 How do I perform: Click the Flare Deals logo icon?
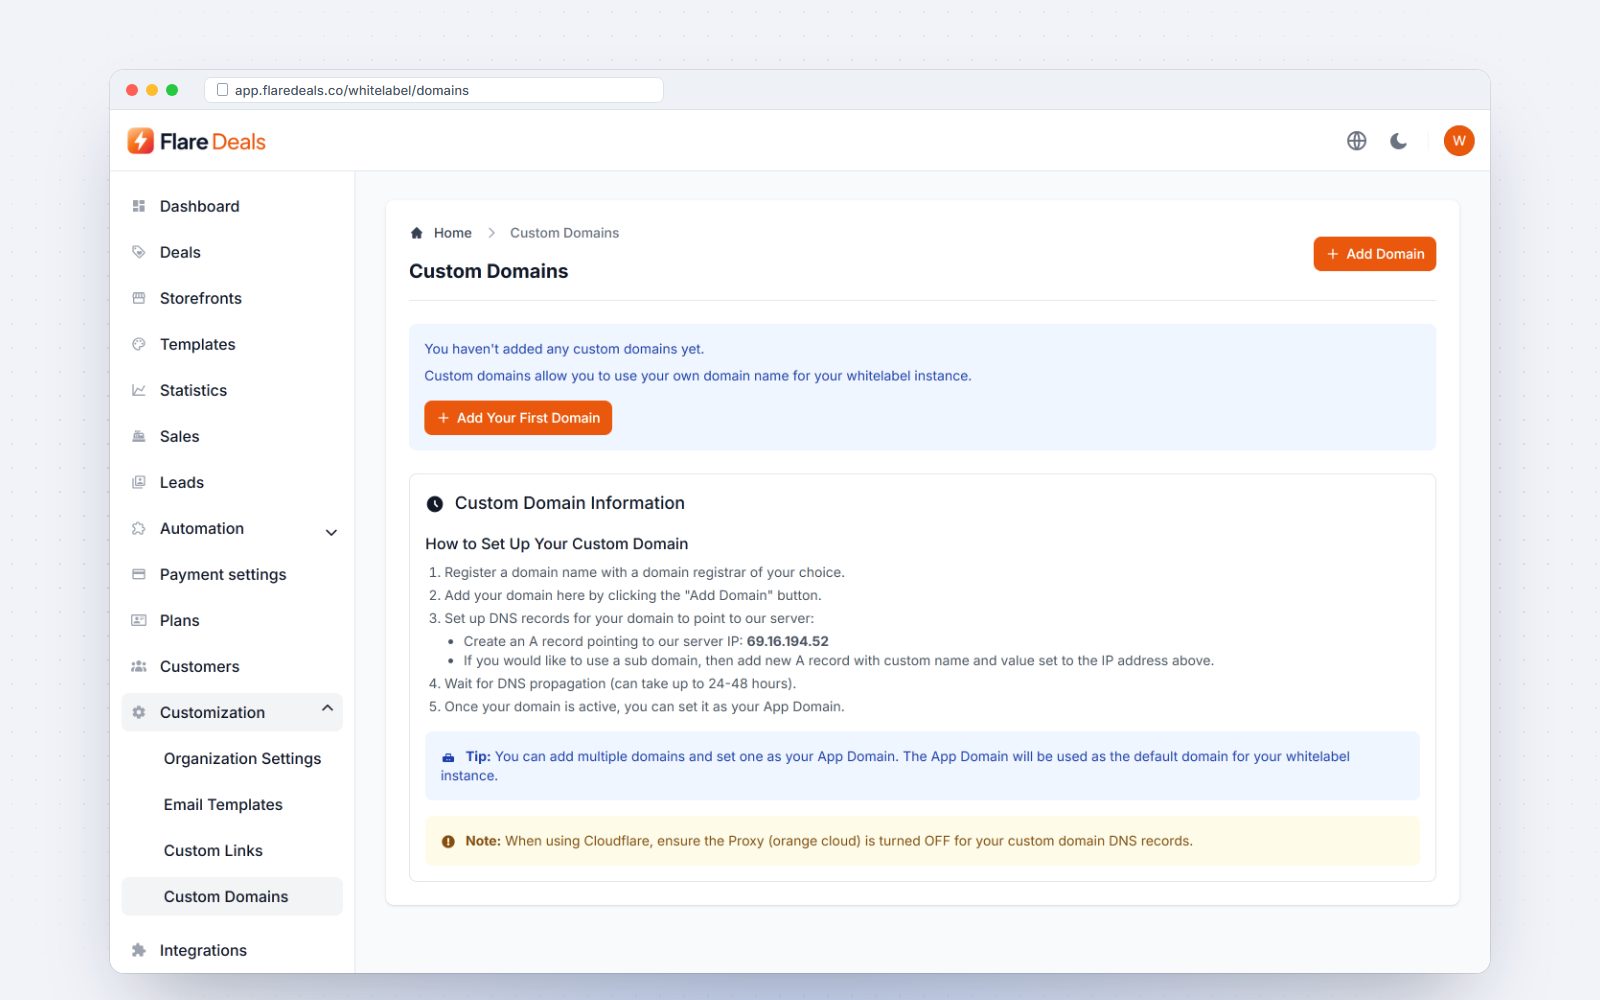pos(141,141)
